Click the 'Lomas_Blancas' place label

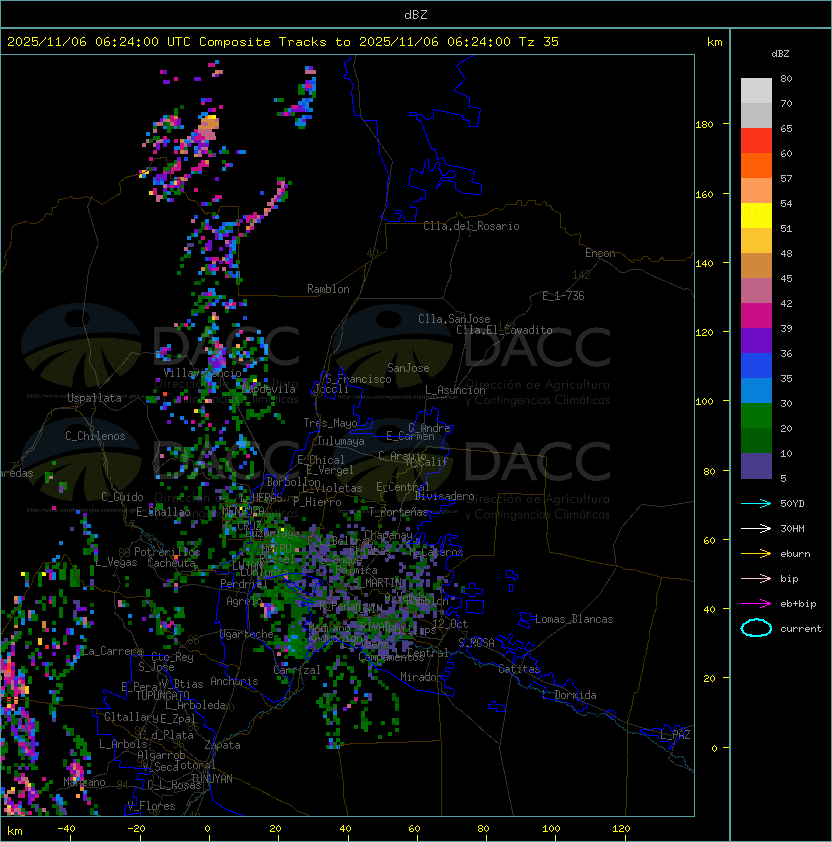click(x=574, y=619)
